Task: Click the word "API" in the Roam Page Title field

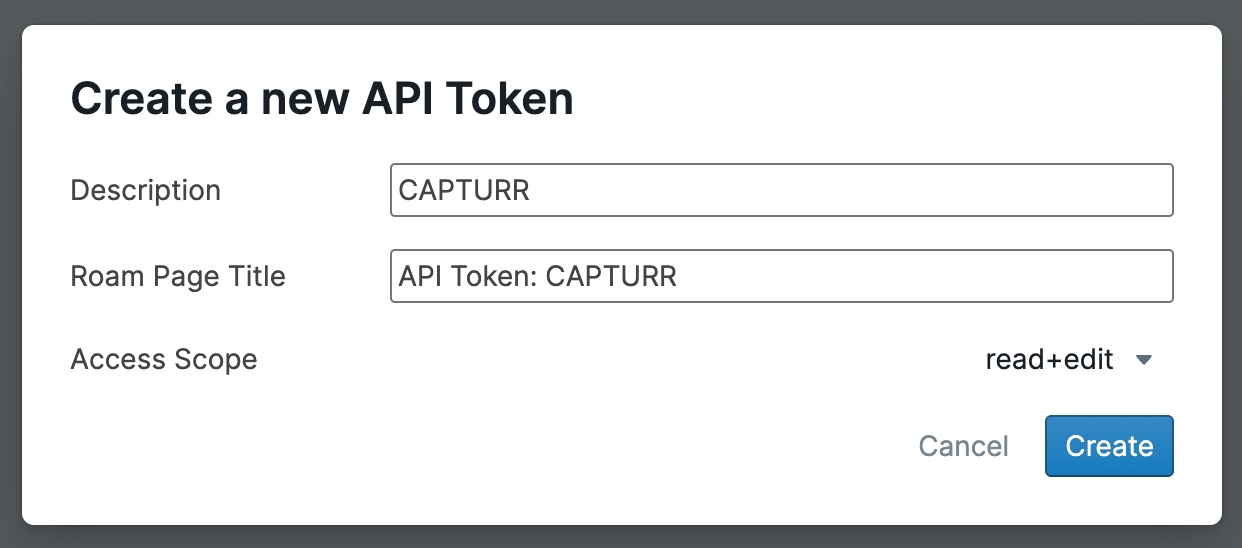Action: coord(420,276)
